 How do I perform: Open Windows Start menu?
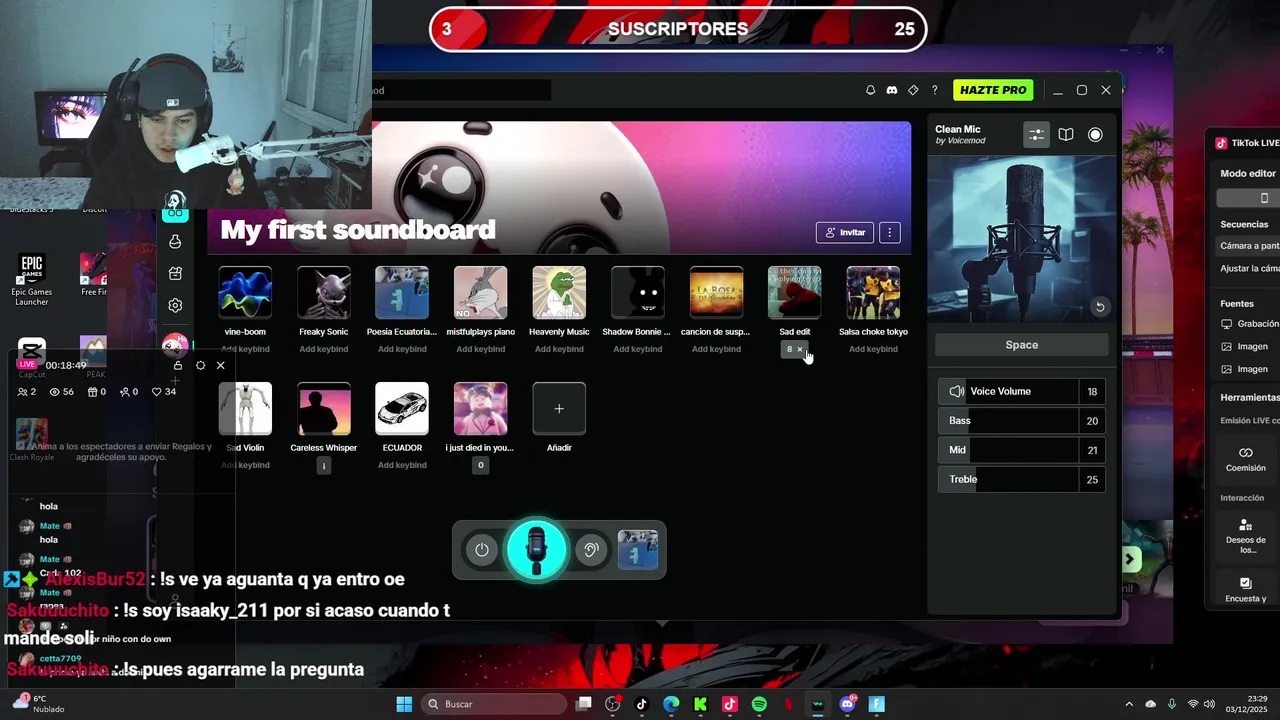(404, 704)
